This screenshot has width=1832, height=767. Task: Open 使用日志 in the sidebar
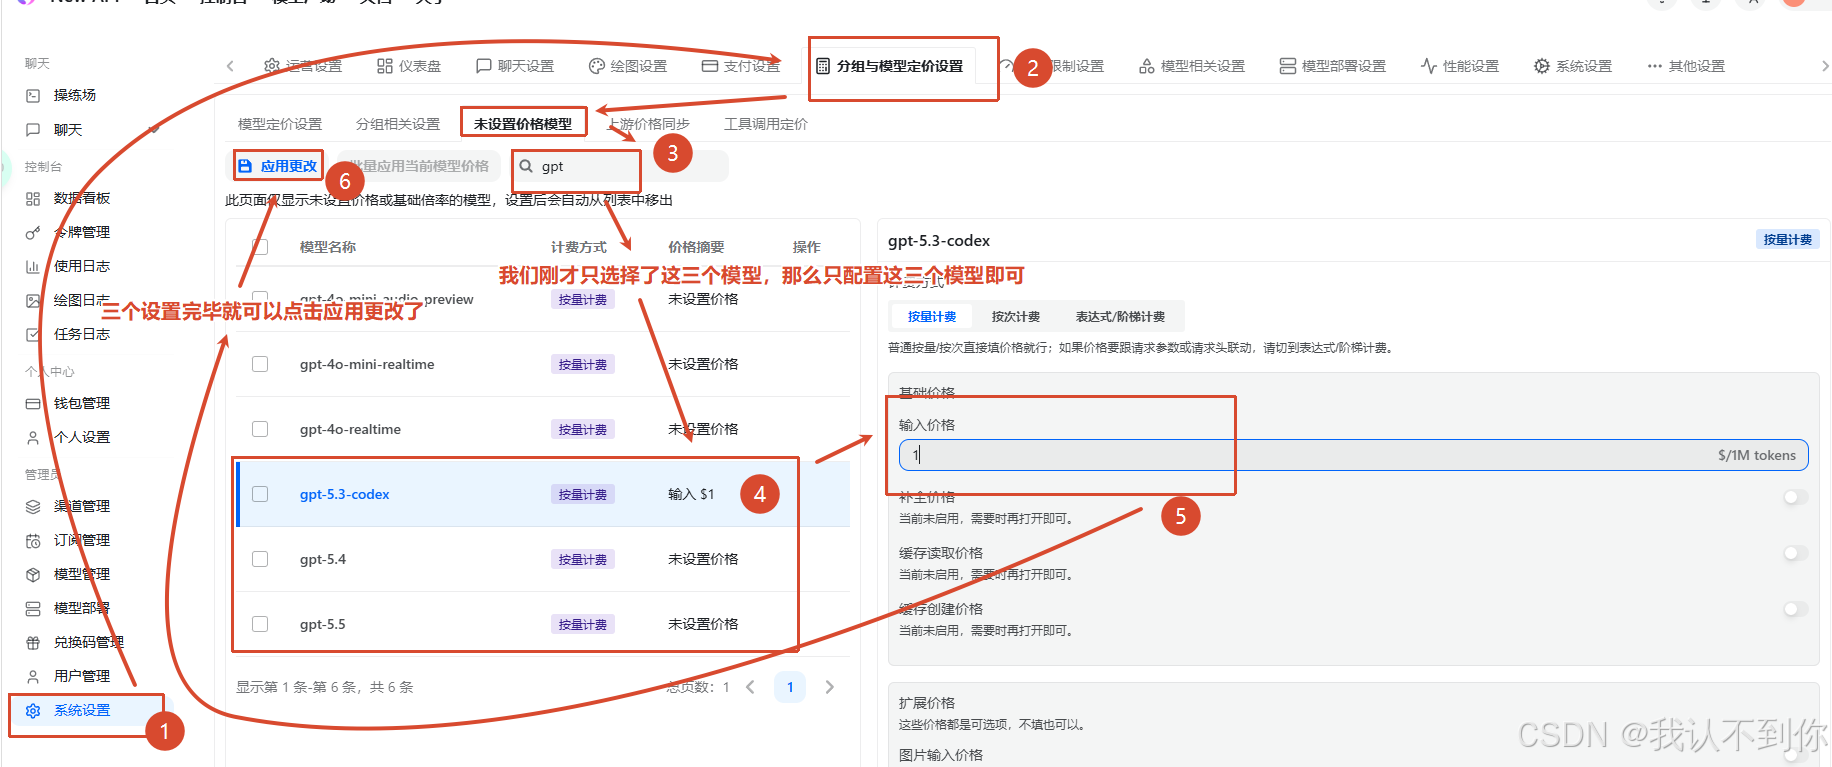pos(81,266)
